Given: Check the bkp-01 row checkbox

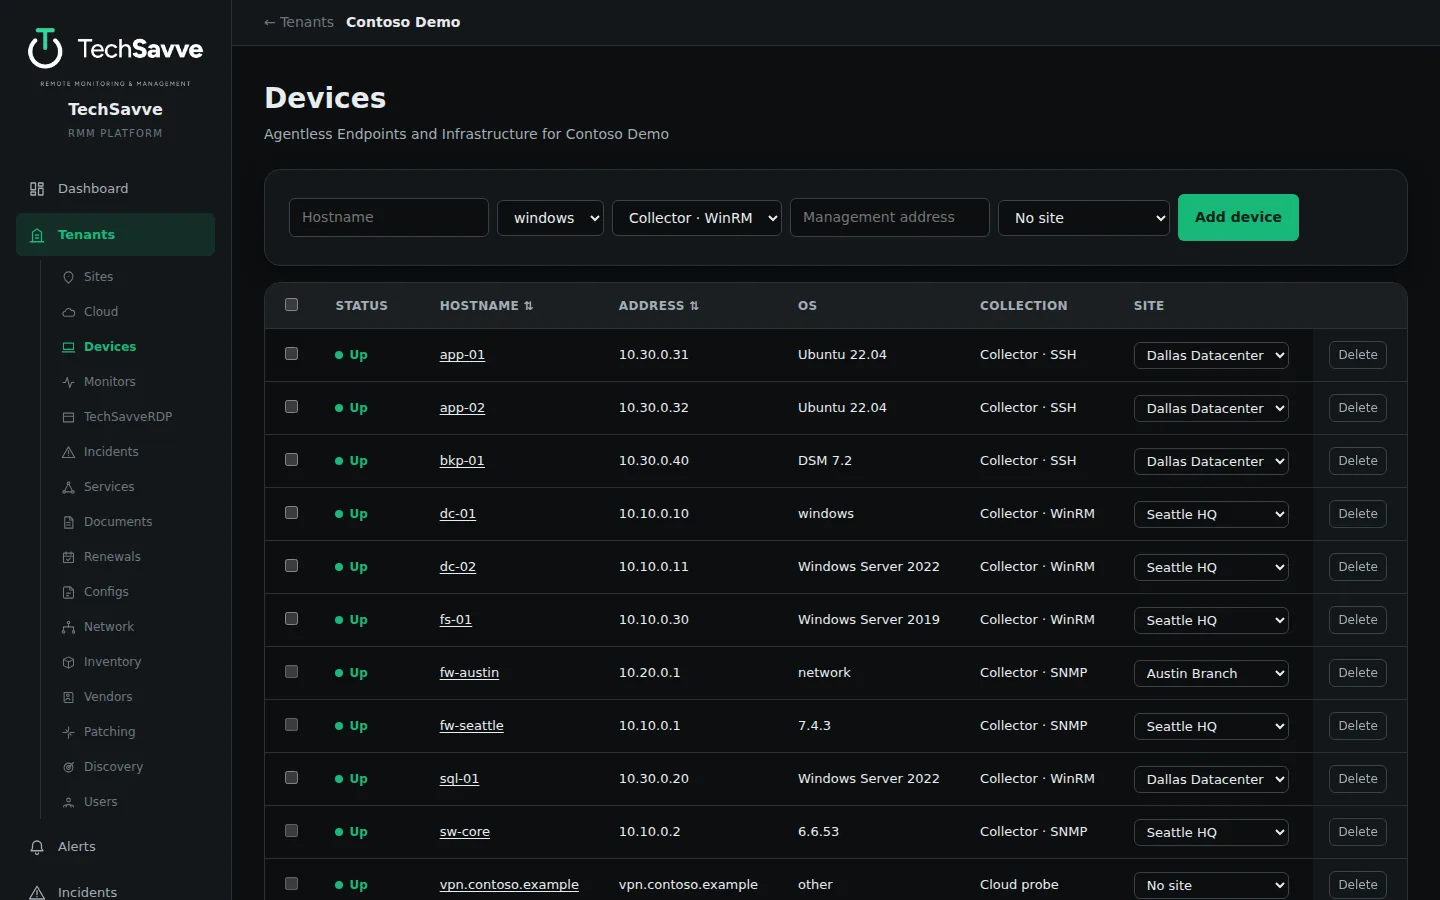Looking at the screenshot, I should (x=291, y=460).
